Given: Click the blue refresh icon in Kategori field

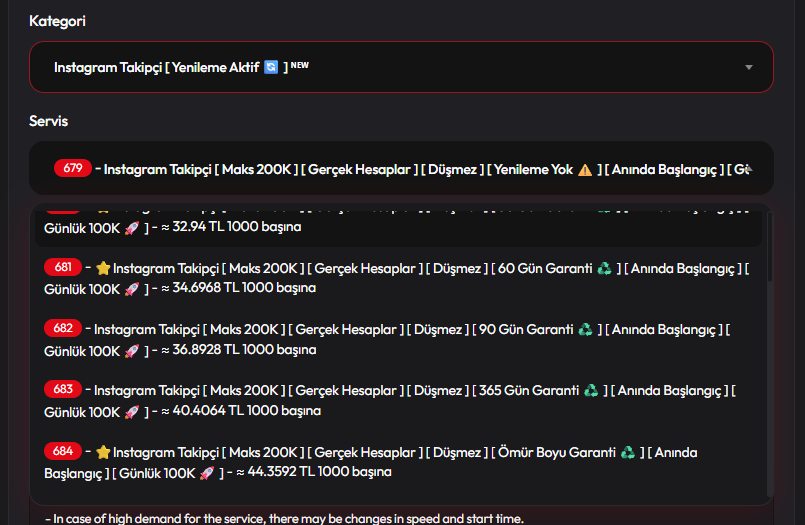Looking at the screenshot, I should [x=270, y=67].
